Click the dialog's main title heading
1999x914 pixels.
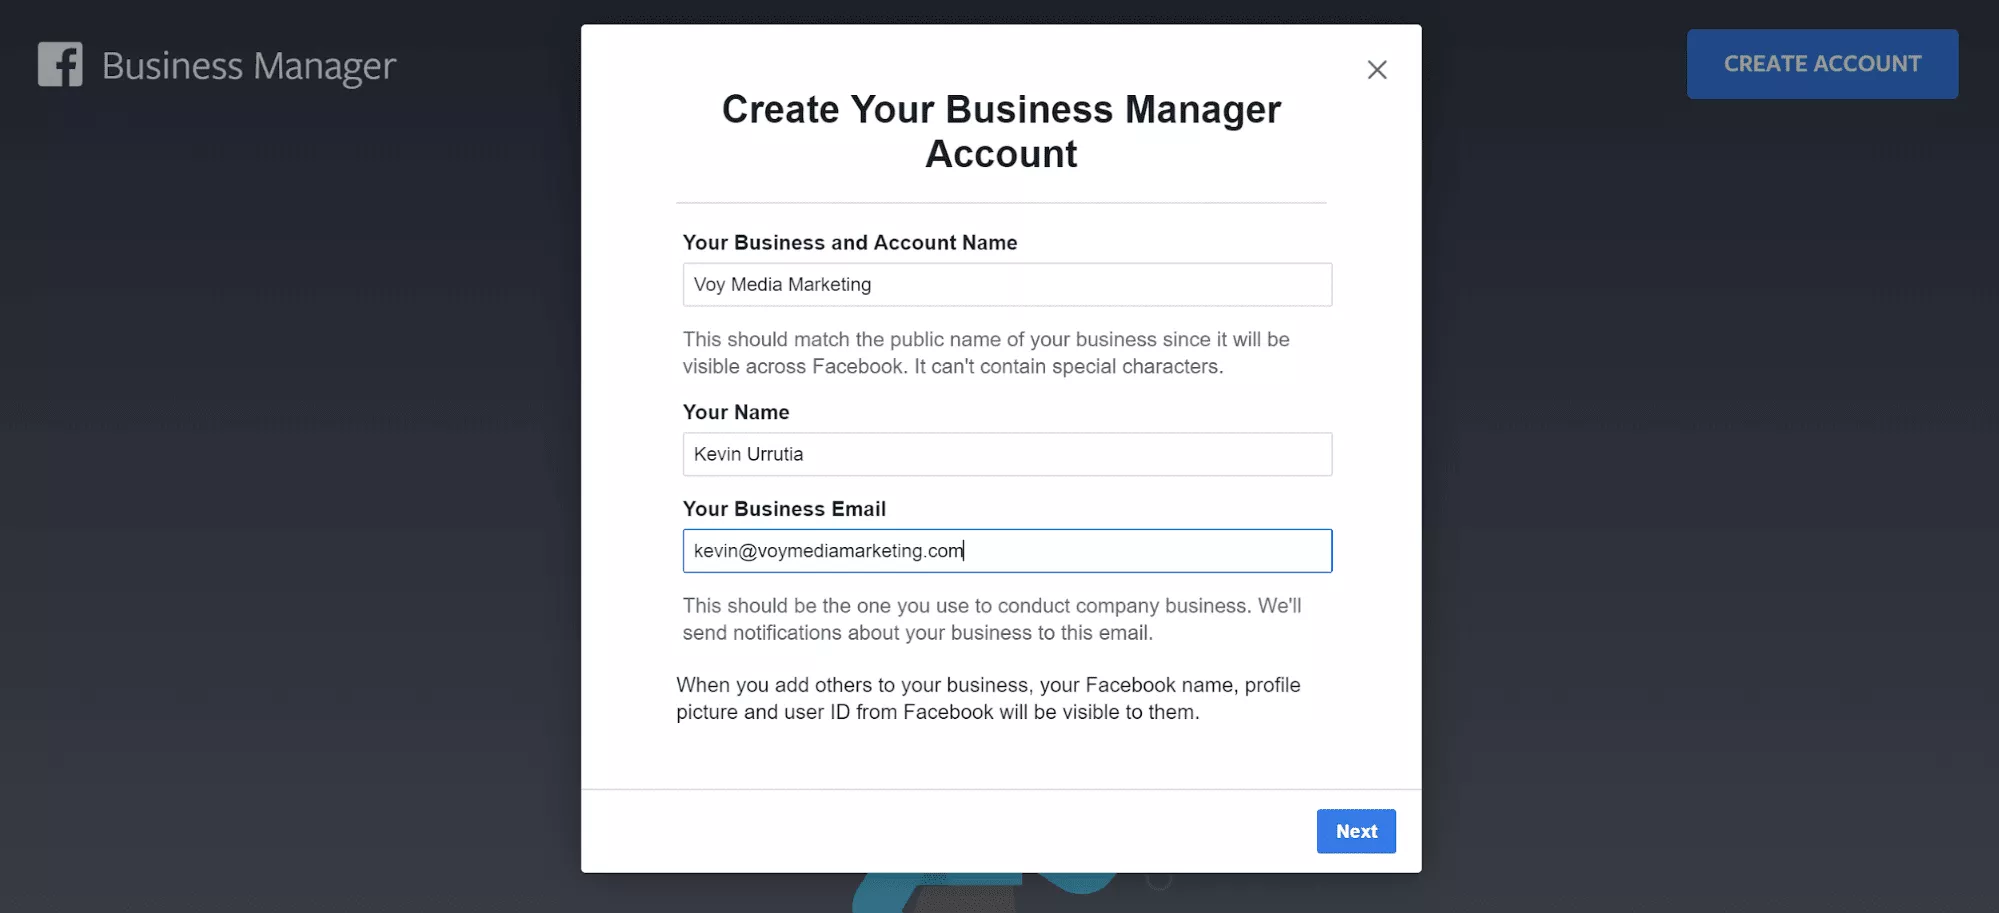[x=1001, y=131]
